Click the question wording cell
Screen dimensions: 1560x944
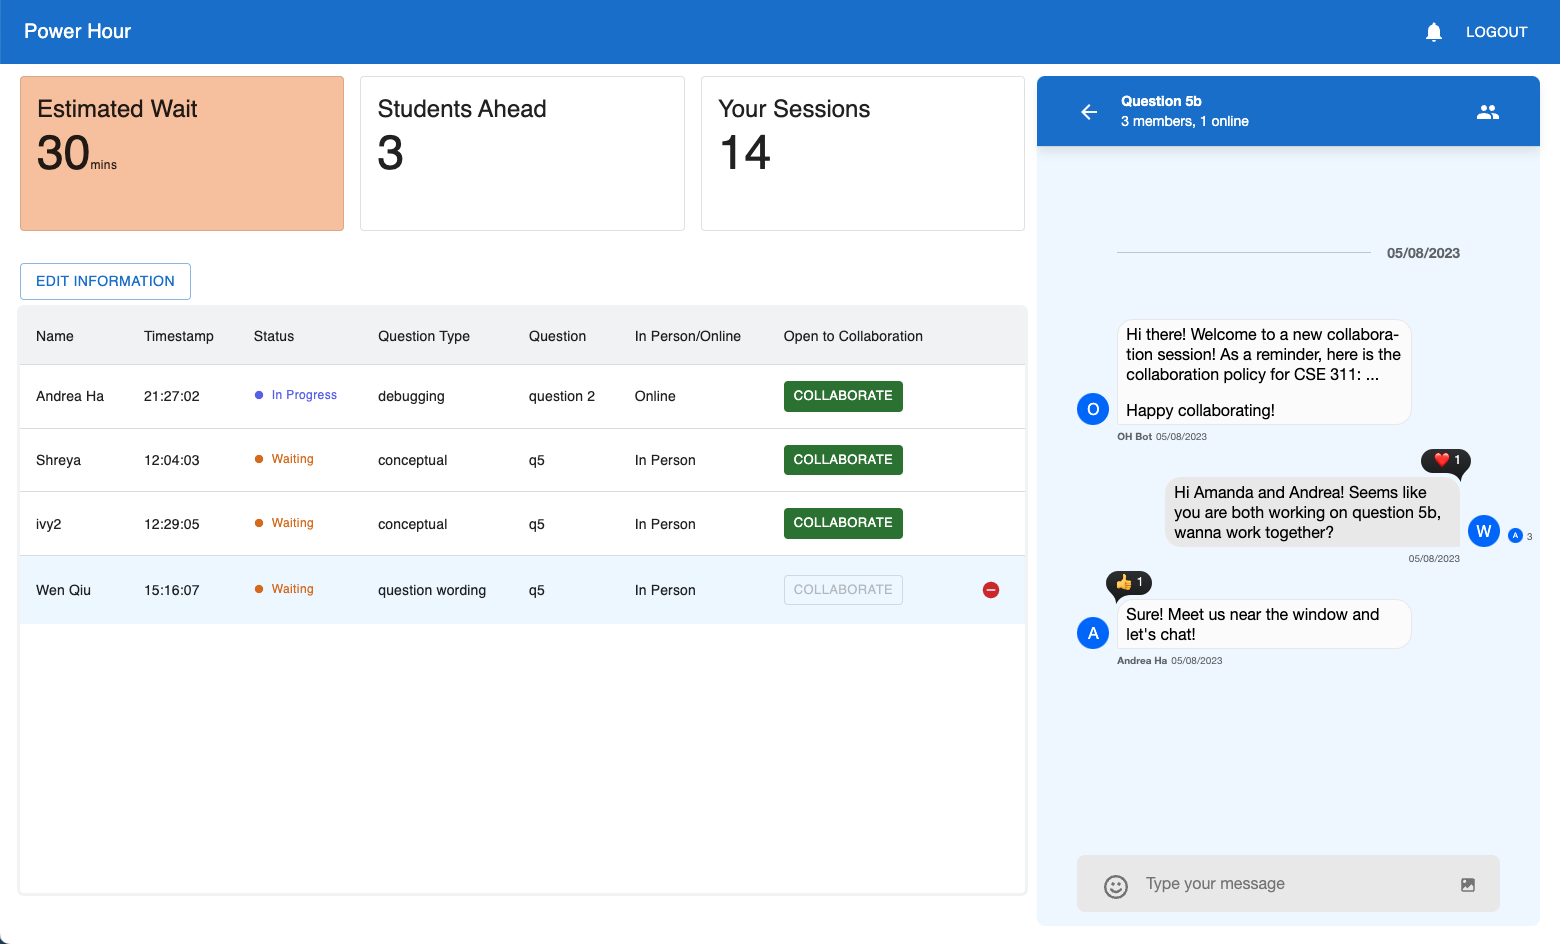(x=432, y=590)
